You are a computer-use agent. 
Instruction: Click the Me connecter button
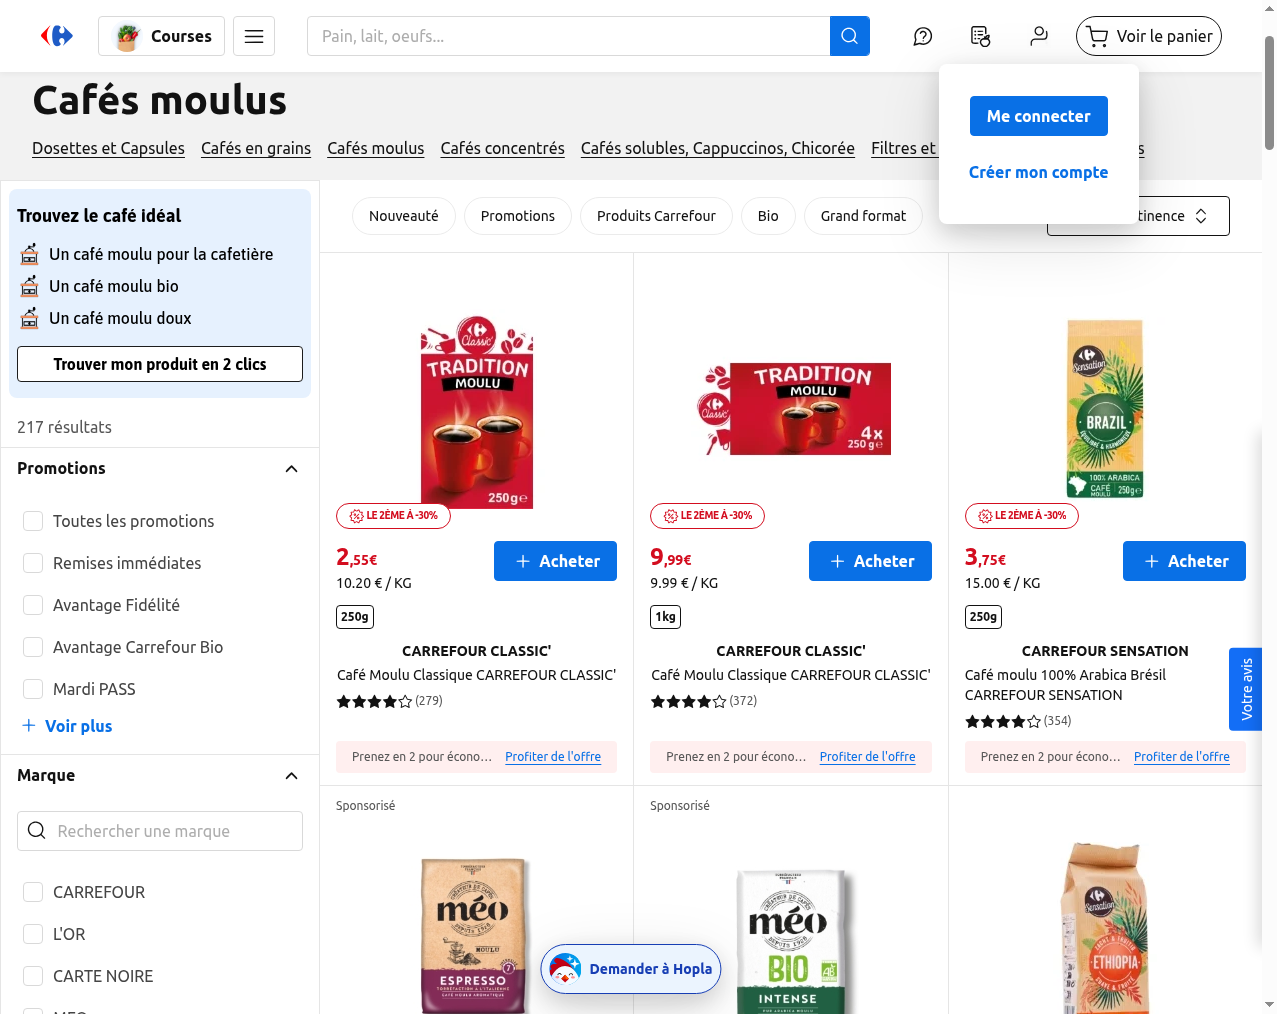click(x=1038, y=116)
